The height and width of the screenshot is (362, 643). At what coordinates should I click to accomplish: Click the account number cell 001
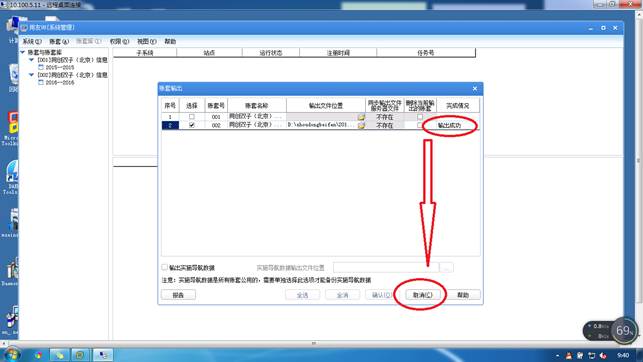click(x=216, y=117)
